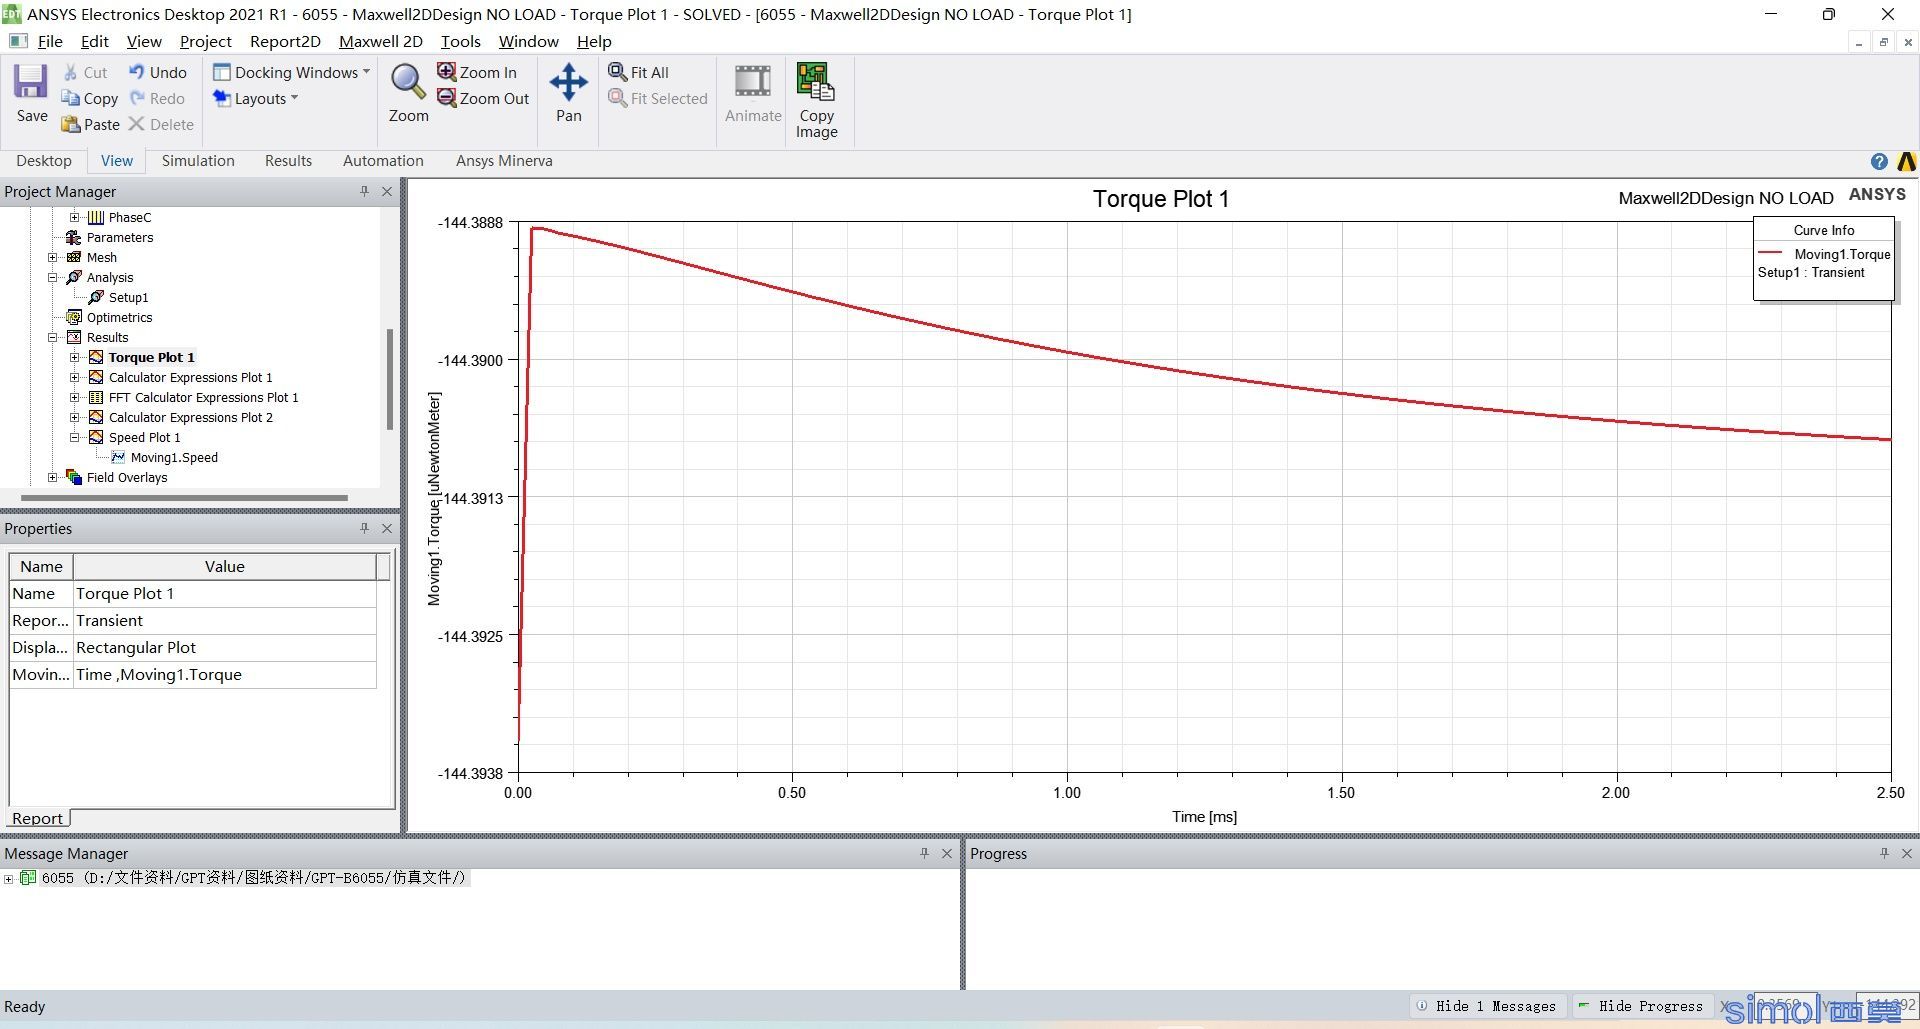1920x1029 pixels.
Task: Click the Rectangular Plot display value cell
Action: tap(225, 647)
